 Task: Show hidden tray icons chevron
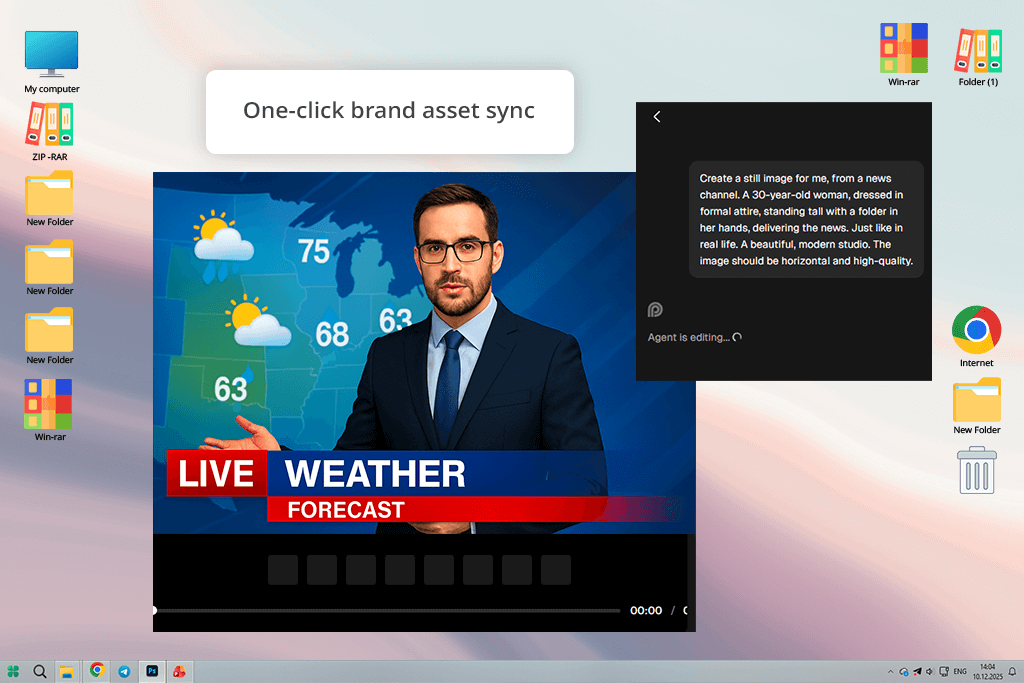point(890,672)
